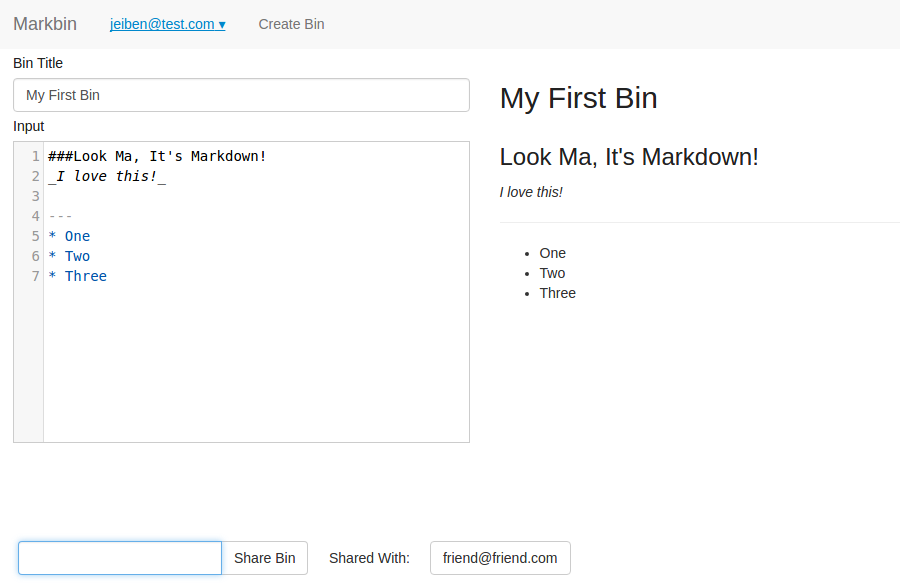Click the '* One' list item in editor
Image resolution: width=900 pixels, height=585 pixels.
[x=69, y=236]
